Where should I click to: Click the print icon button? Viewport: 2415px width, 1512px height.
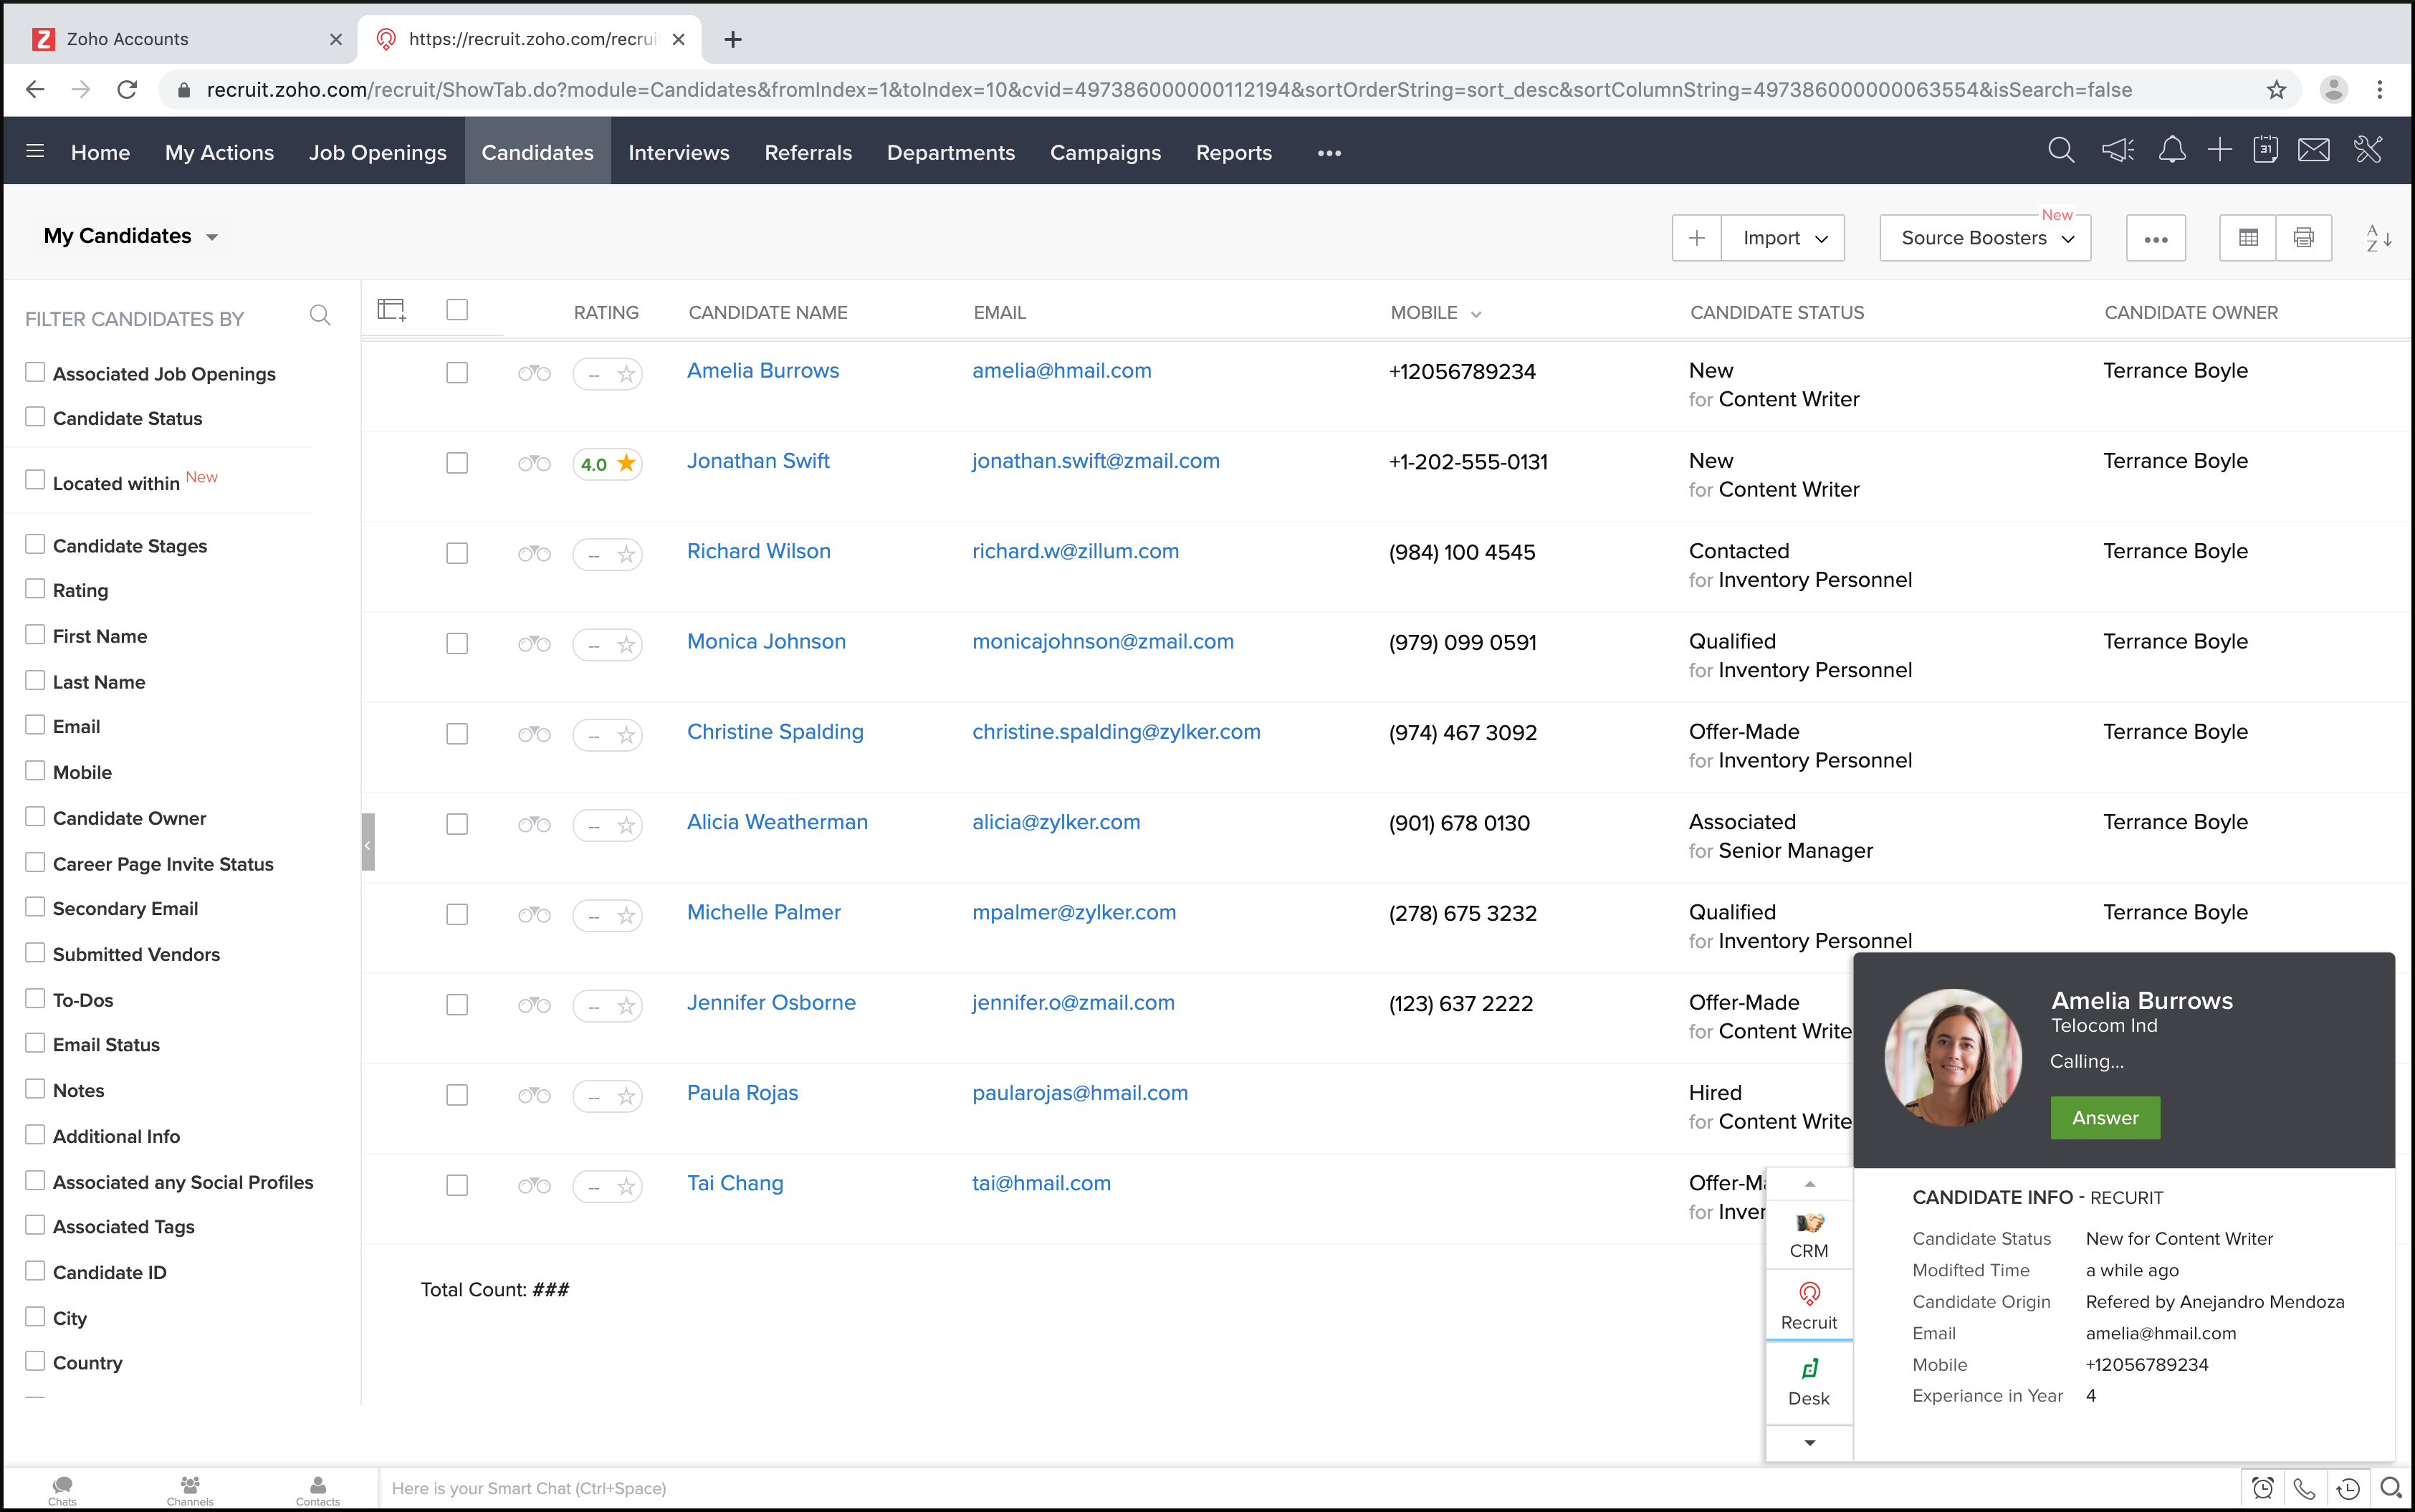[2303, 238]
